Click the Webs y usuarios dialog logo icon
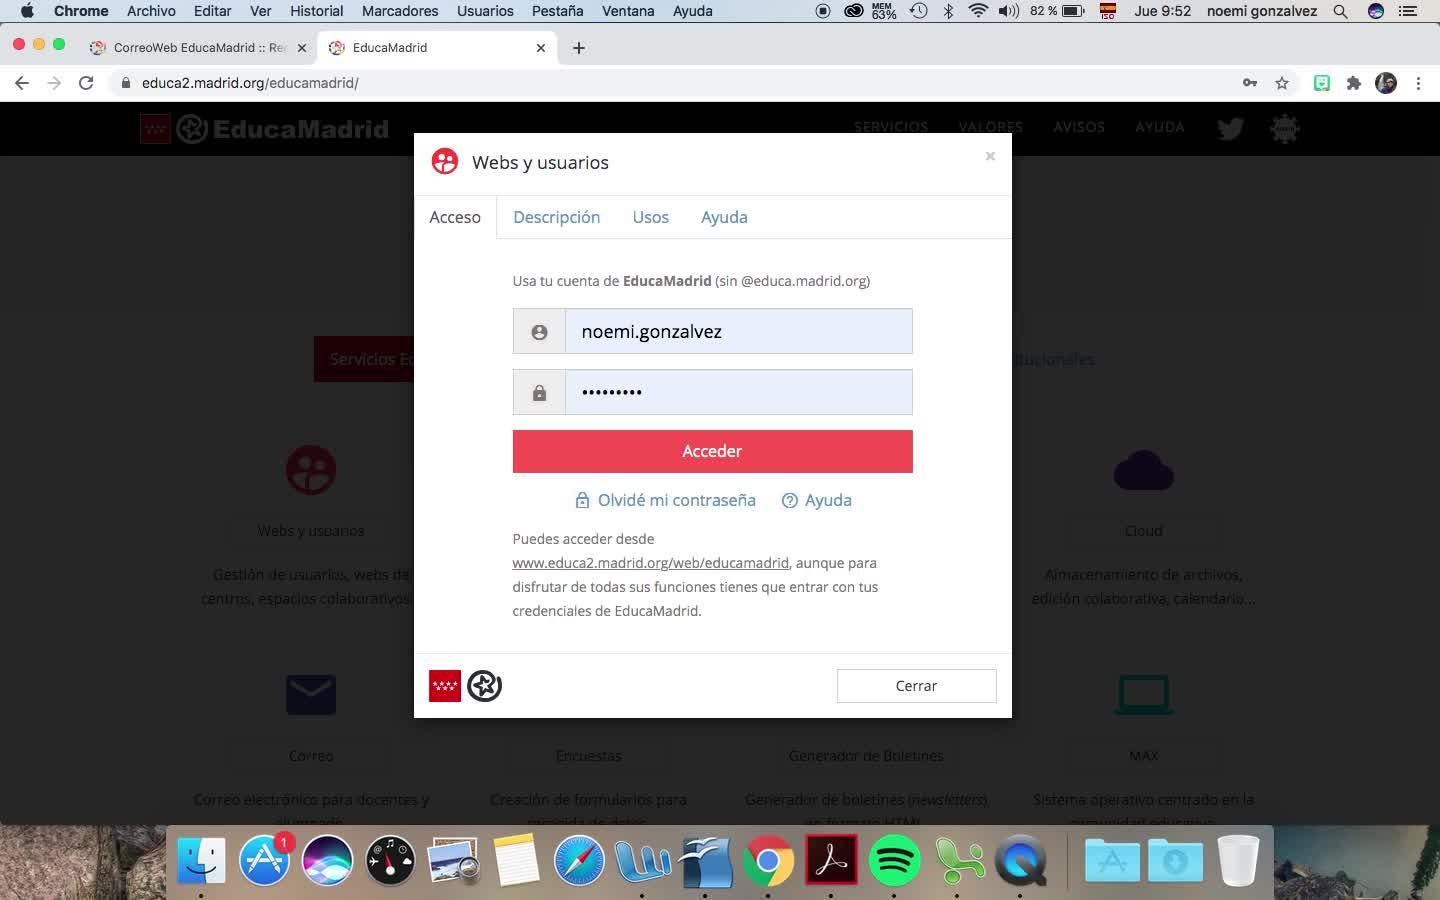The height and width of the screenshot is (900, 1440). [445, 161]
